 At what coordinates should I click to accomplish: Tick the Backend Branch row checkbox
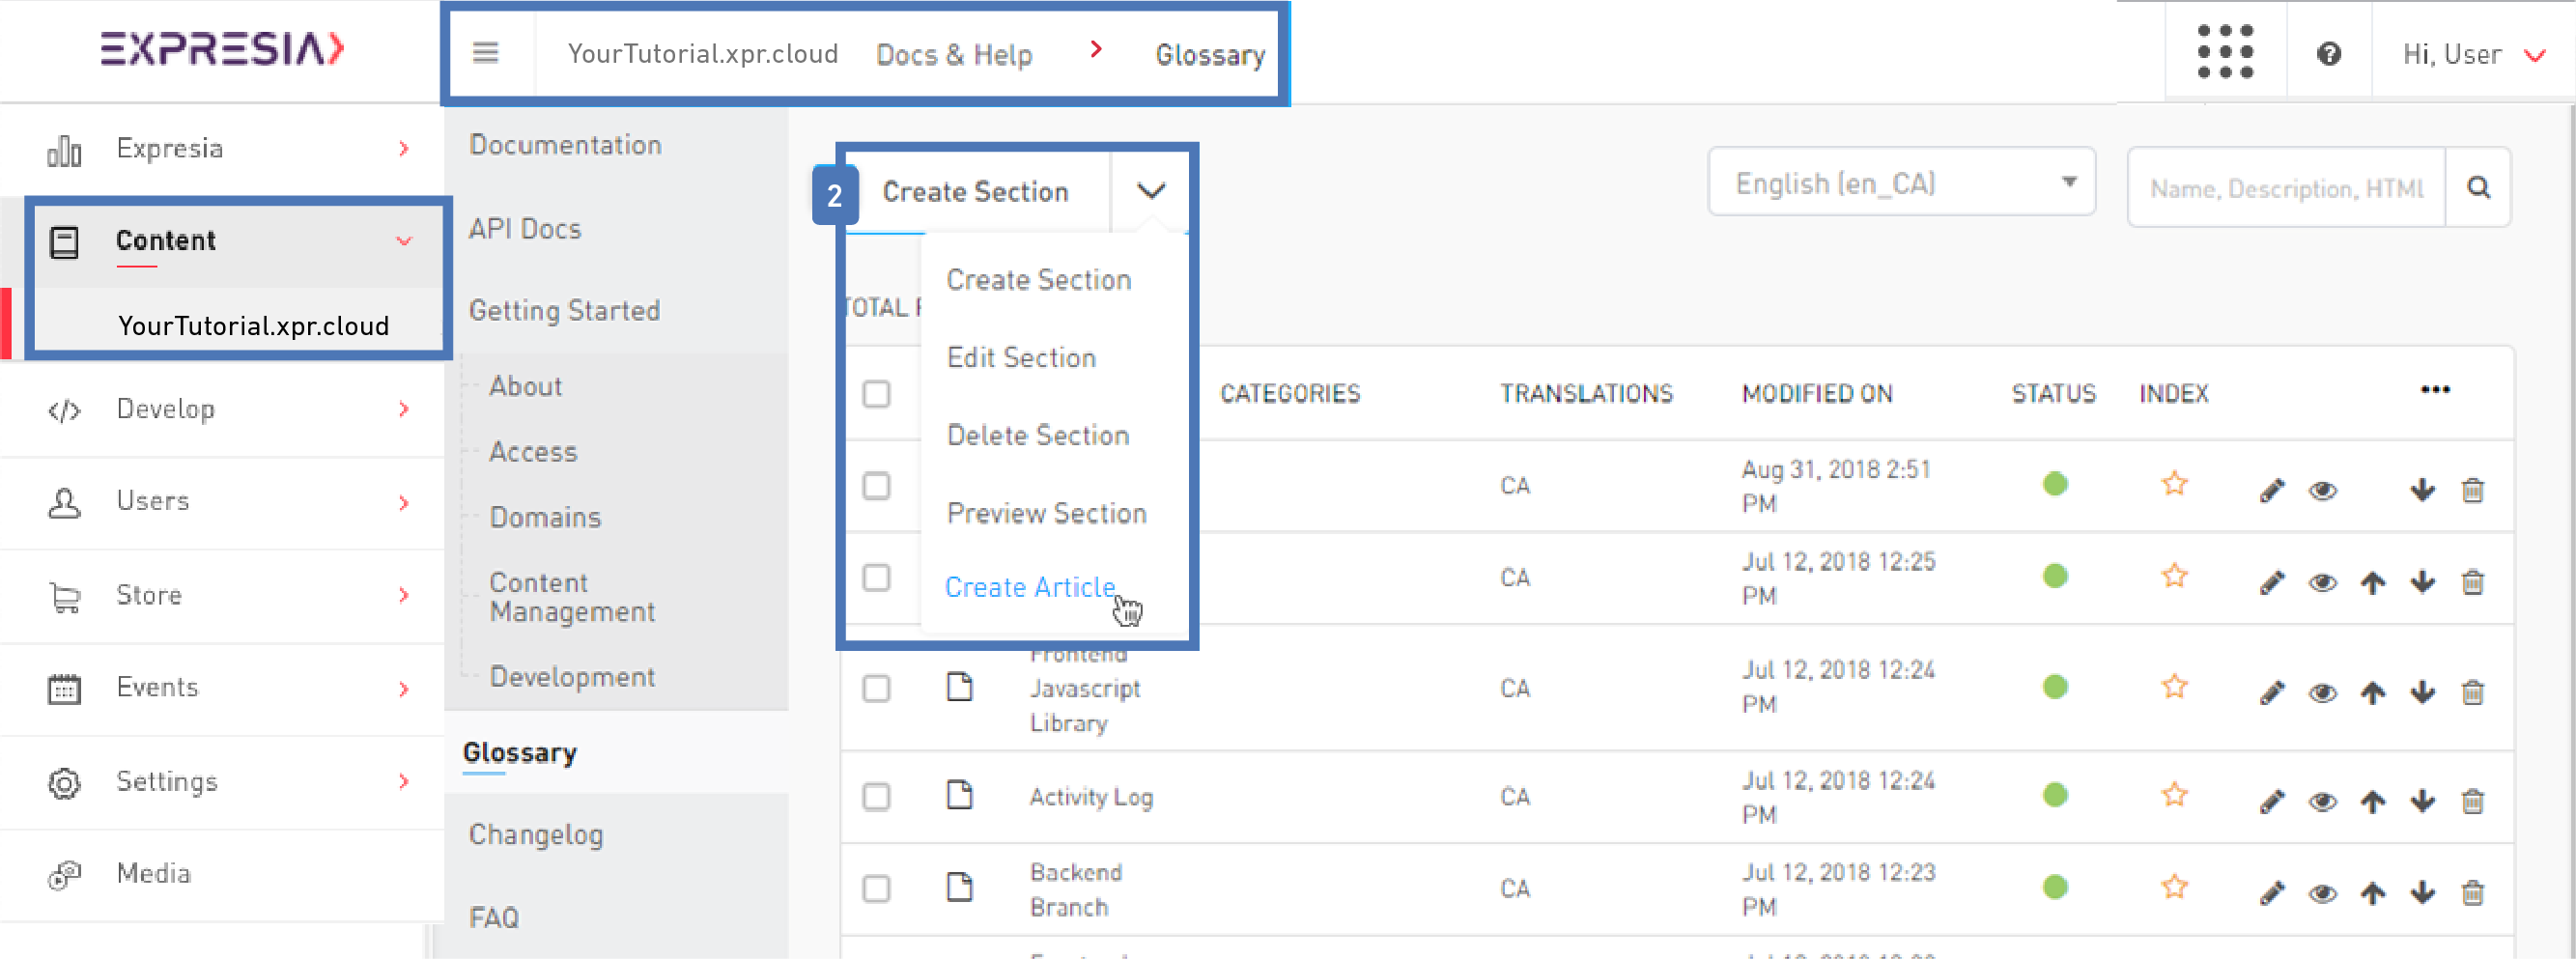(x=876, y=889)
